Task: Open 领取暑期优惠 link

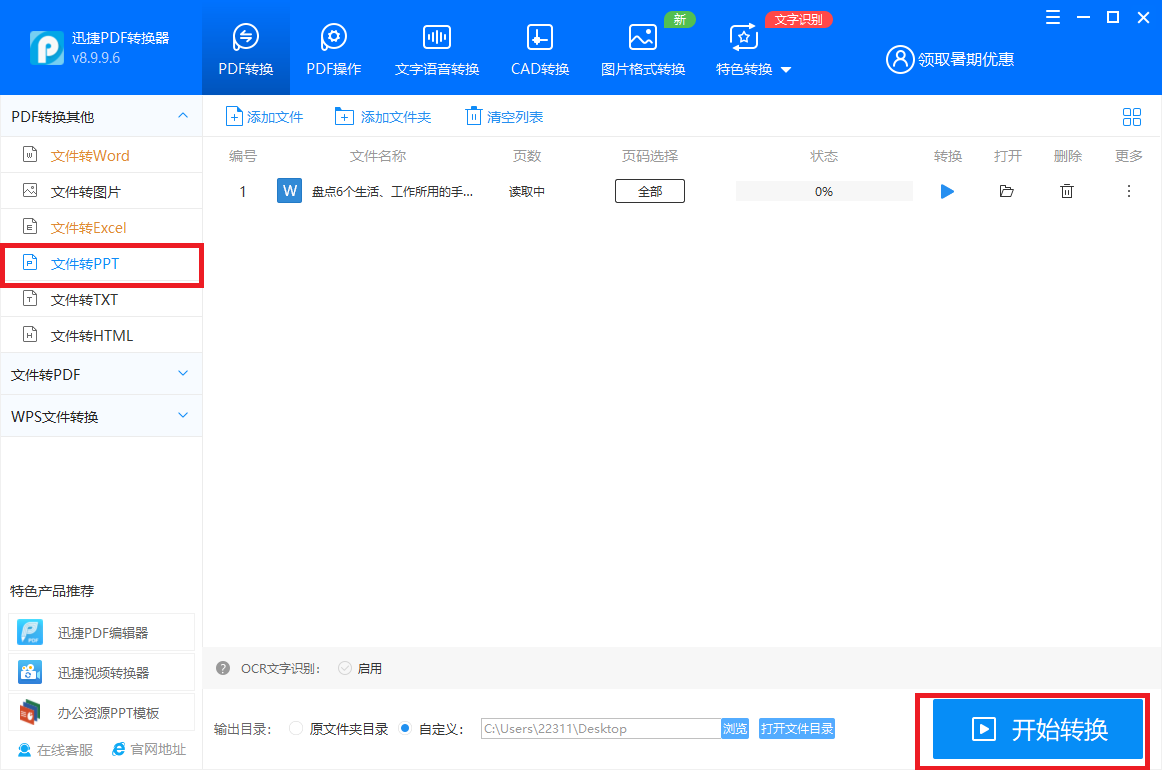Action: (966, 59)
